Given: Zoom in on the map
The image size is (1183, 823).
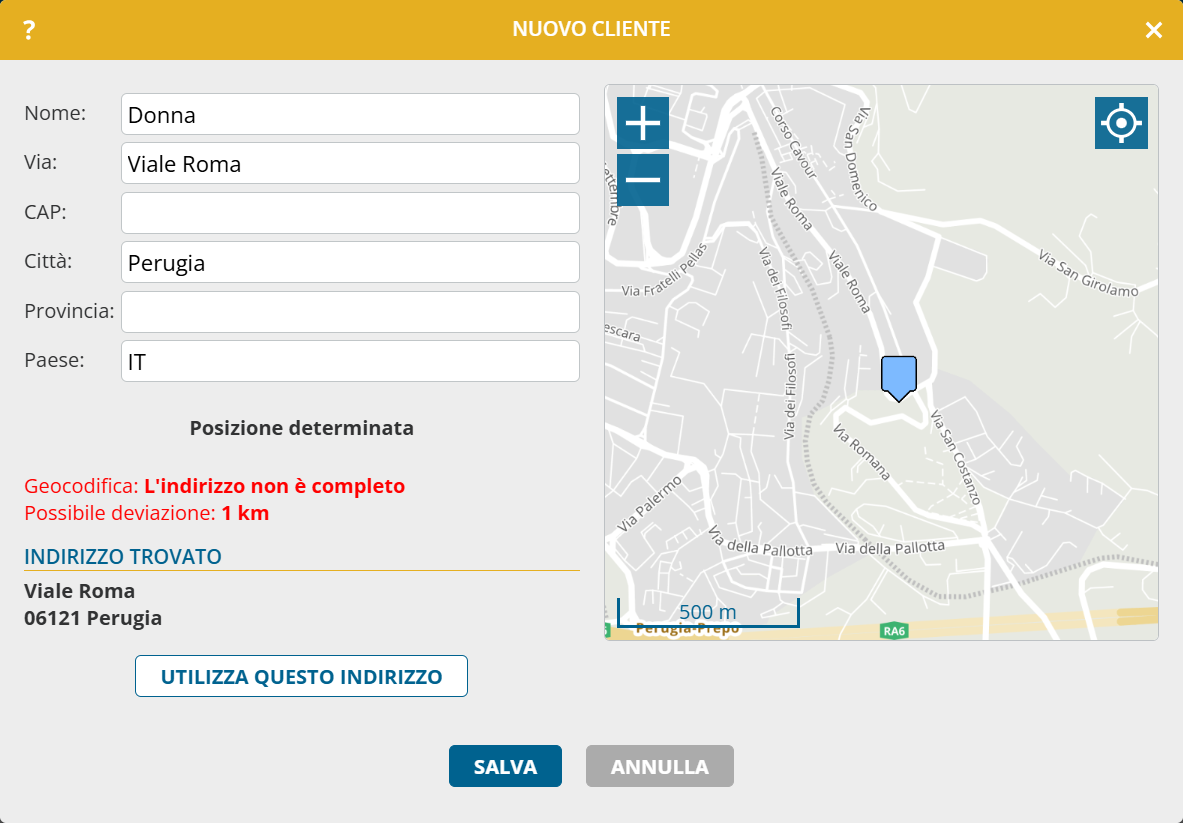Looking at the screenshot, I should tap(642, 124).
